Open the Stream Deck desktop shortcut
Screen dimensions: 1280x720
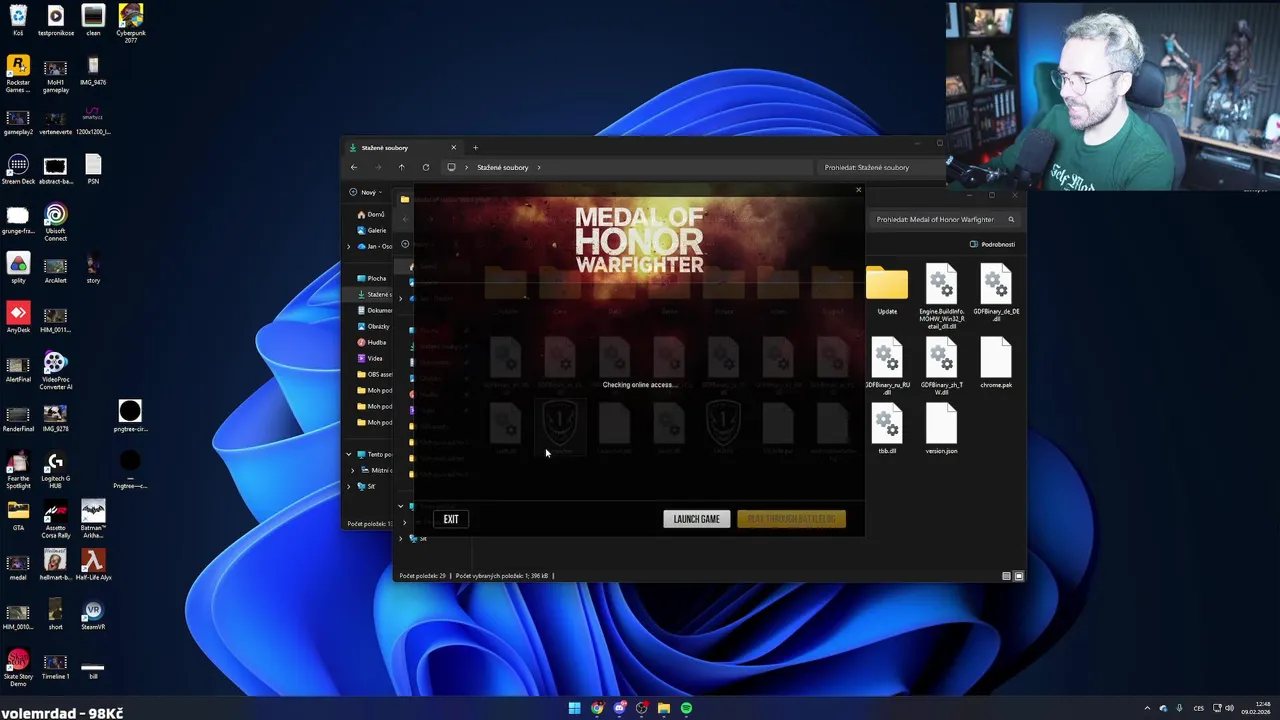click(18, 169)
